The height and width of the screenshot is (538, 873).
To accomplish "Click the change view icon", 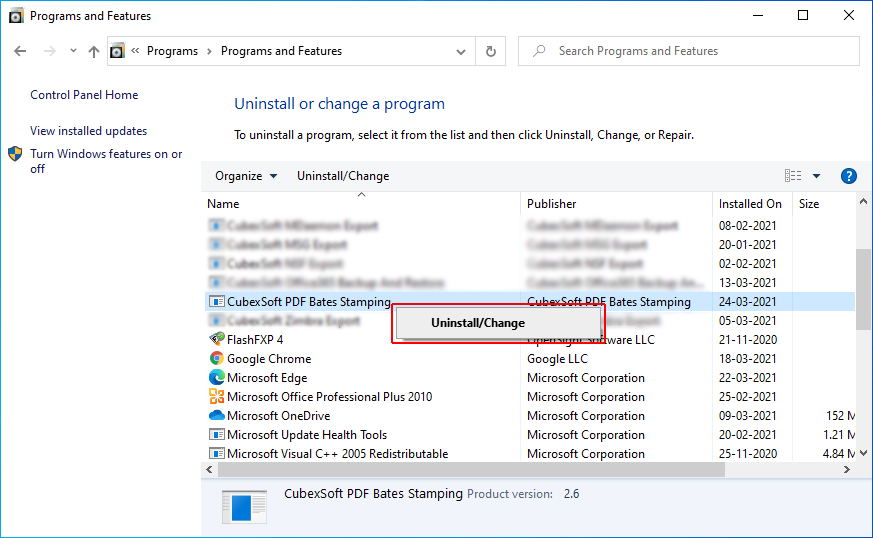I will coord(794,176).
